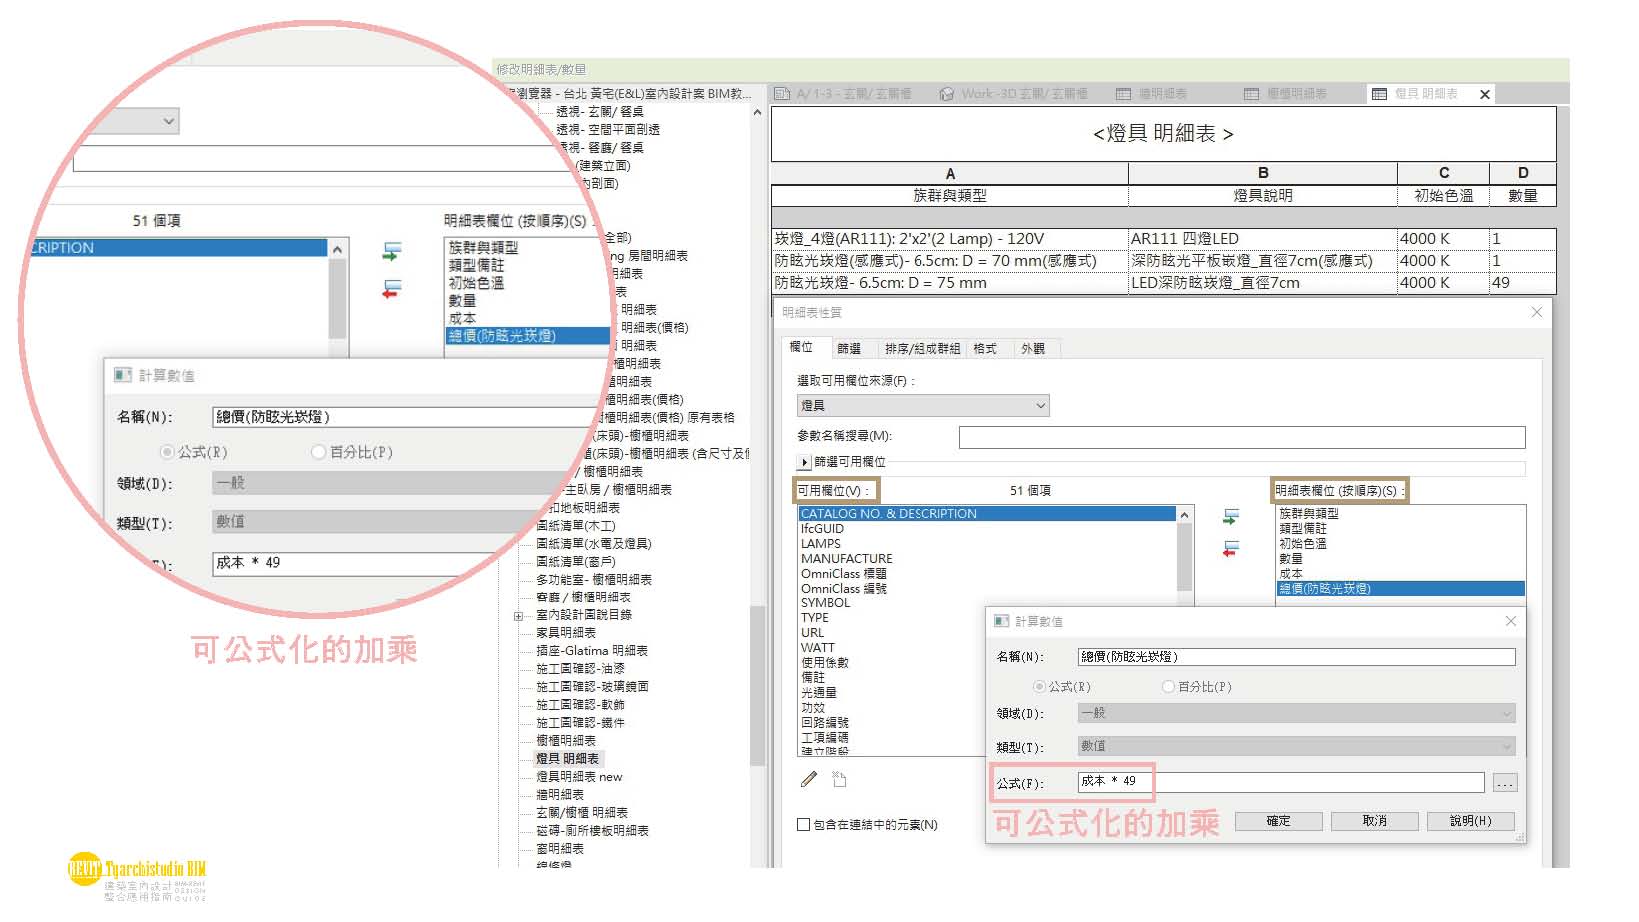Click the 確定 button
The image size is (1639, 922).
(x=1278, y=821)
